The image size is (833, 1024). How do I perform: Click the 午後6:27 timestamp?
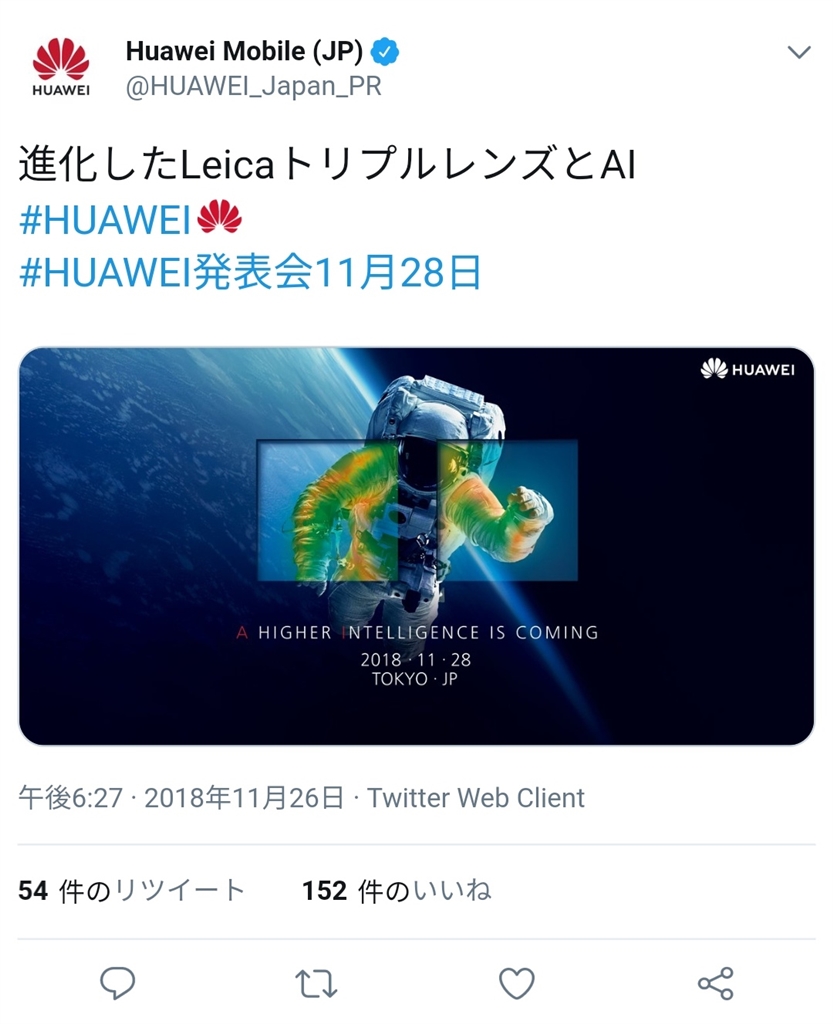tap(71, 798)
